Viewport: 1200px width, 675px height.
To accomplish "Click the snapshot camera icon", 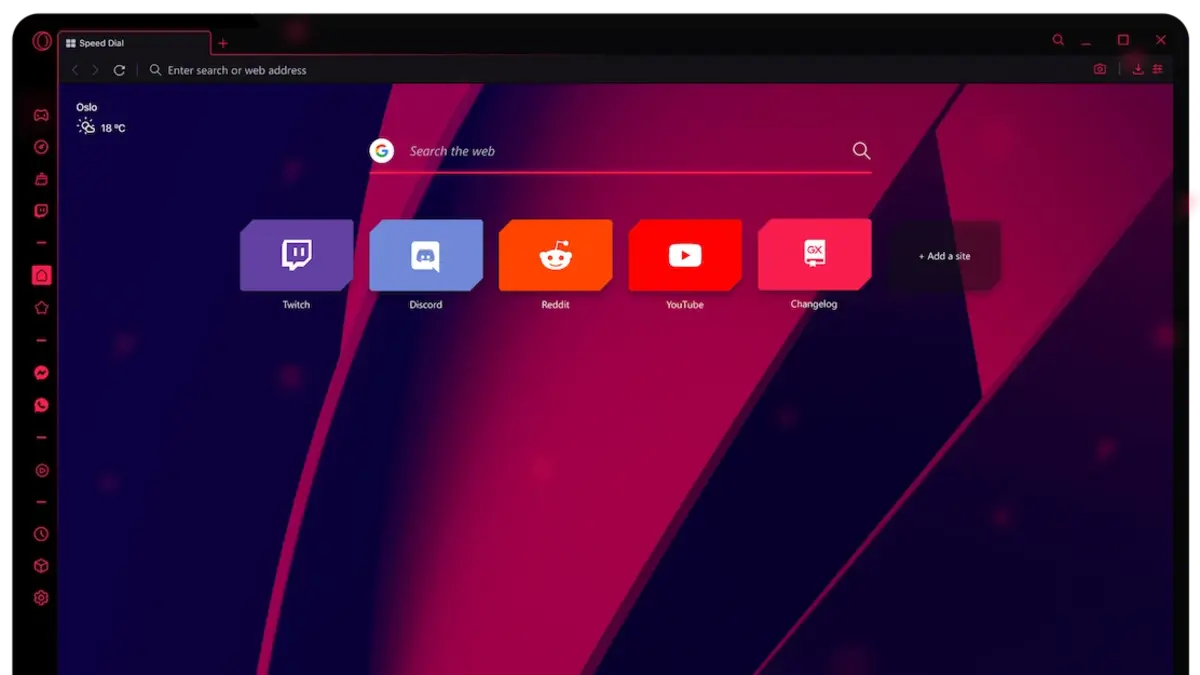I will [x=1100, y=69].
